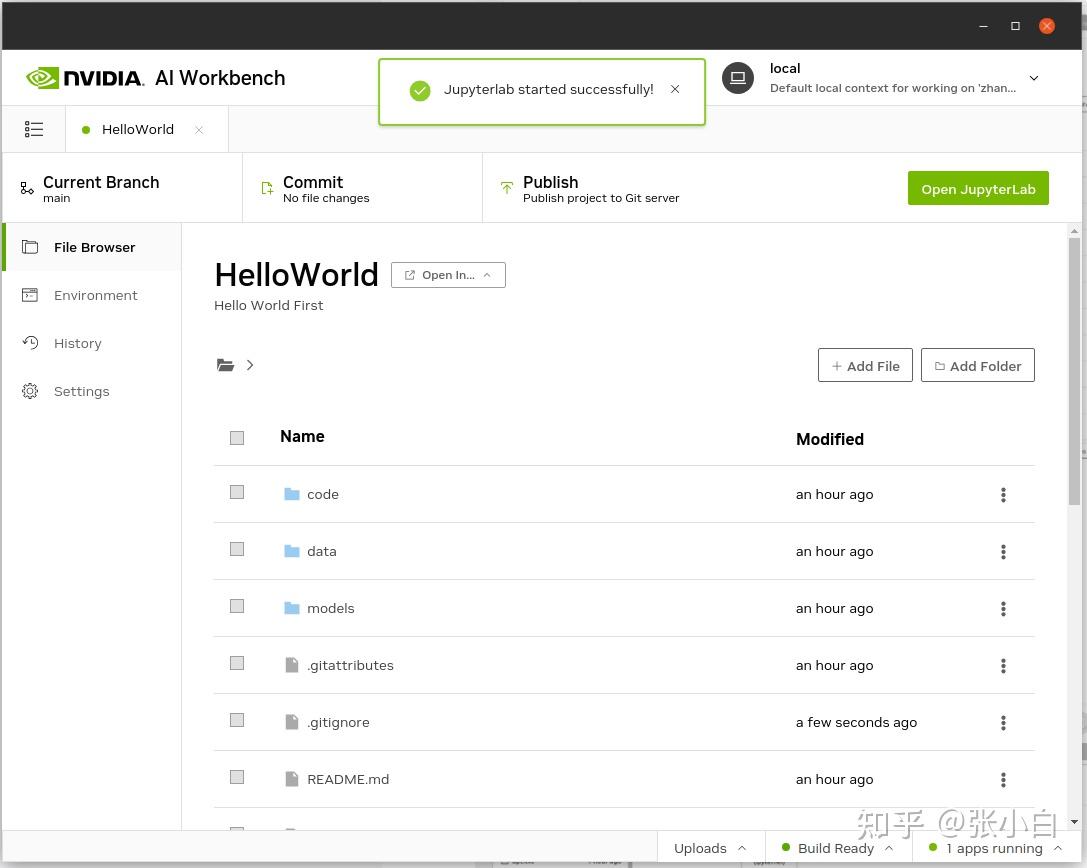Select the checkbox next to README.md
The height and width of the screenshot is (868, 1087).
[237, 777]
